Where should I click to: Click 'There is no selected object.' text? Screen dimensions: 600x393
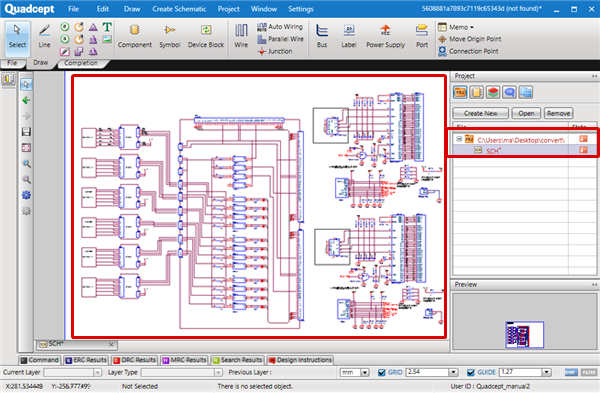pos(255,386)
